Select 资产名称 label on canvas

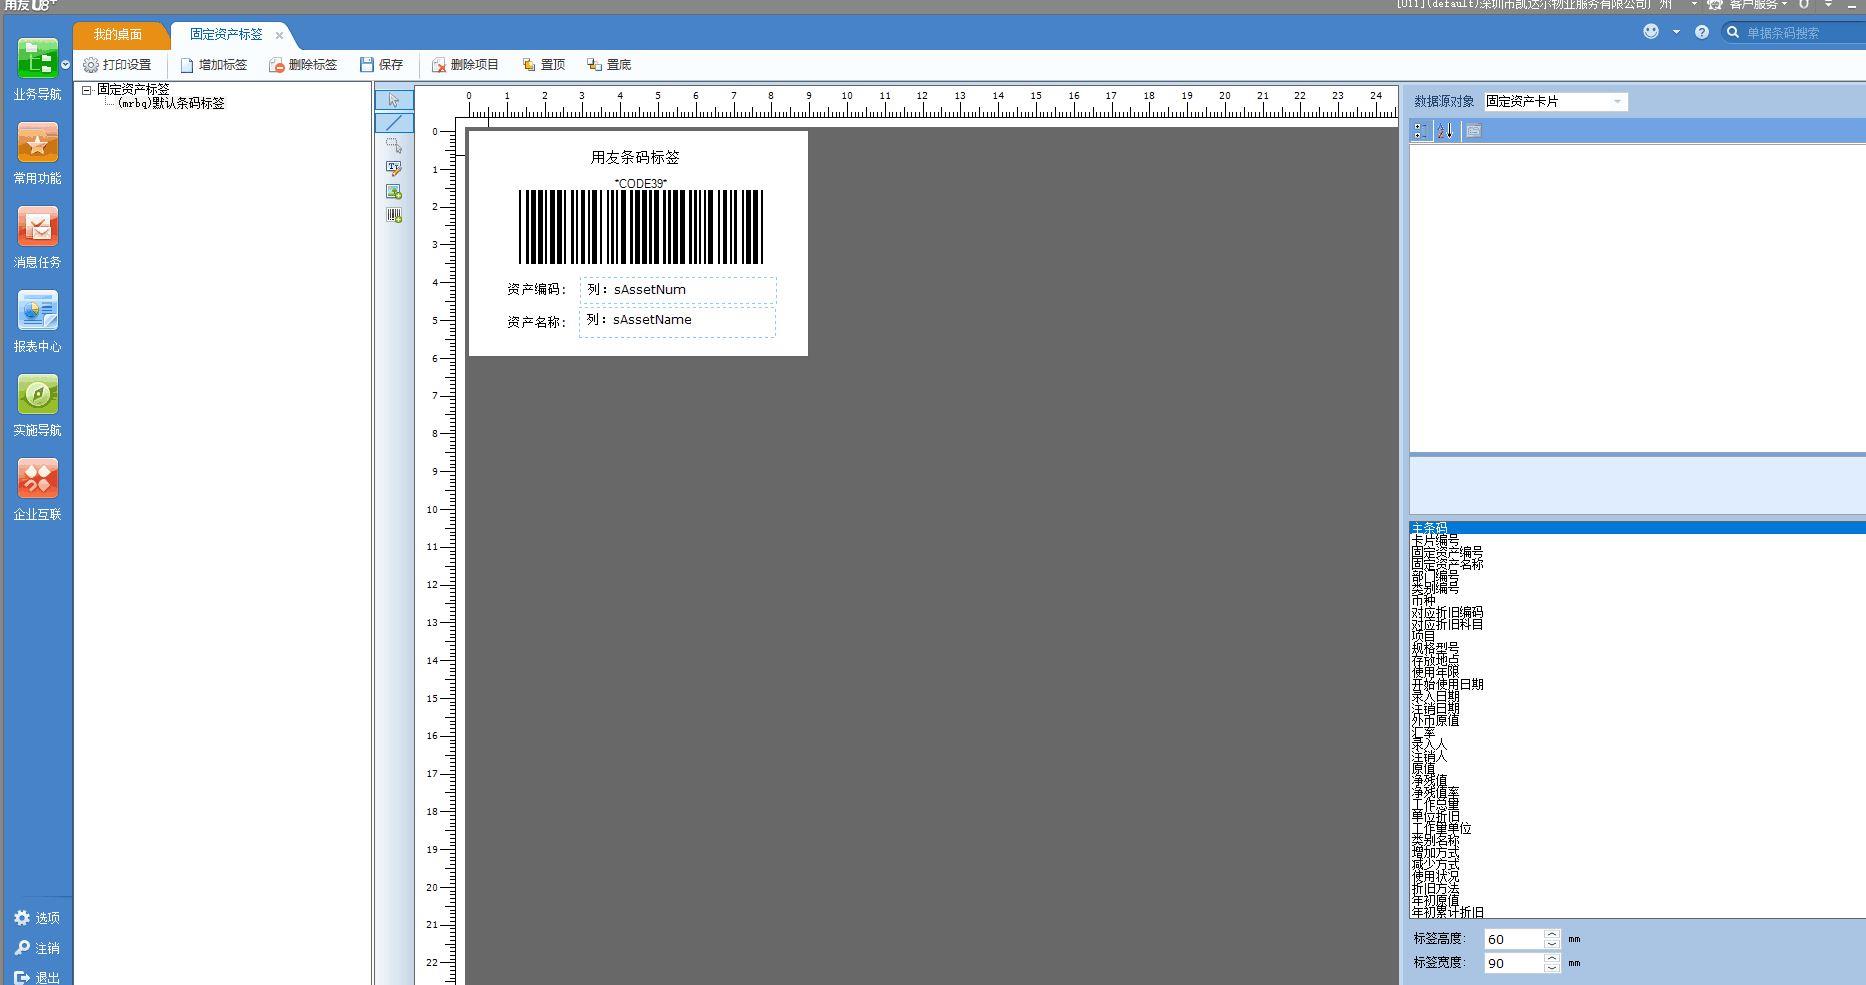(536, 322)
